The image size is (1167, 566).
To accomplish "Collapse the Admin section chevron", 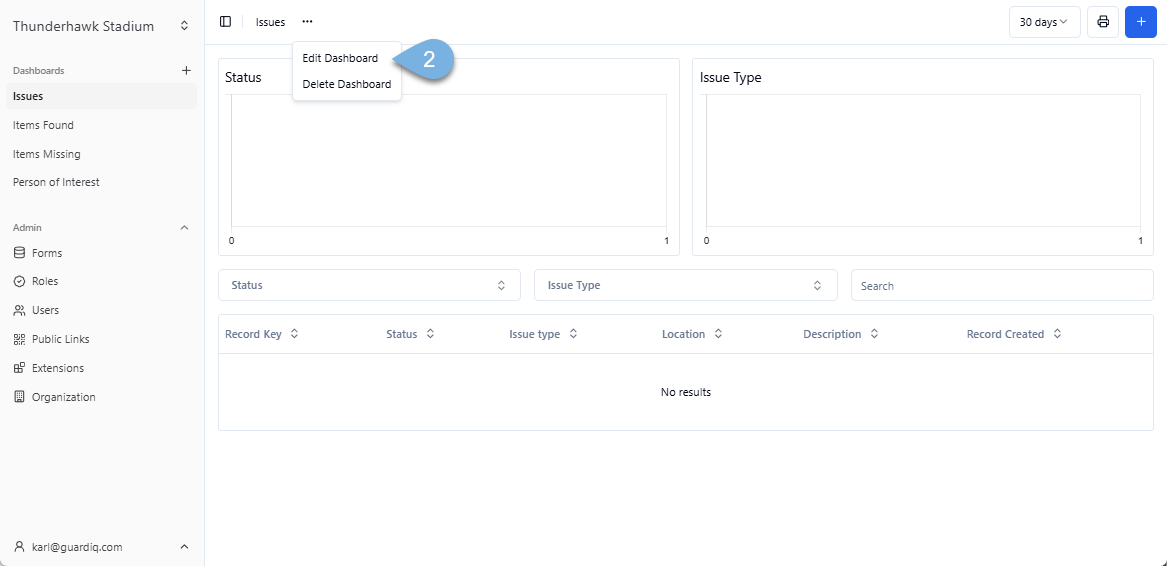I will [x=184, y=228].
